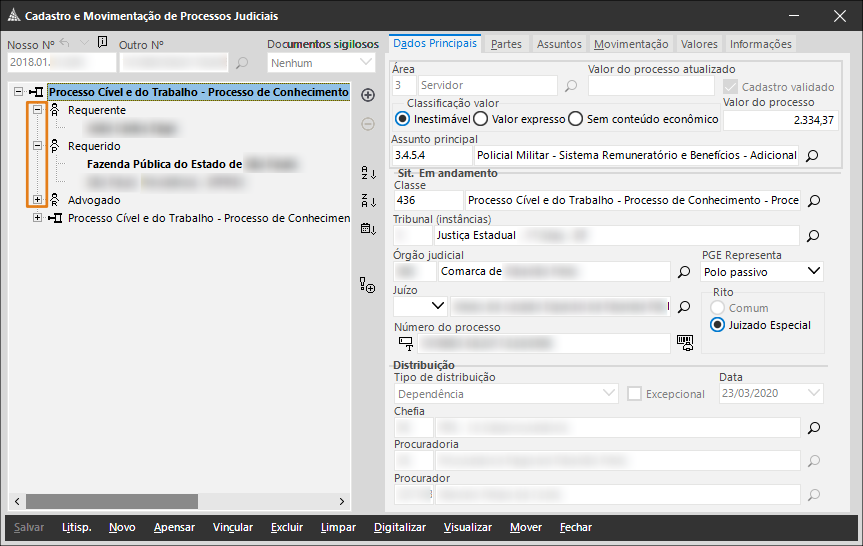This screenshot has height=546, width=863.
Task: Open the Partes tab
Action: [506, 44]
